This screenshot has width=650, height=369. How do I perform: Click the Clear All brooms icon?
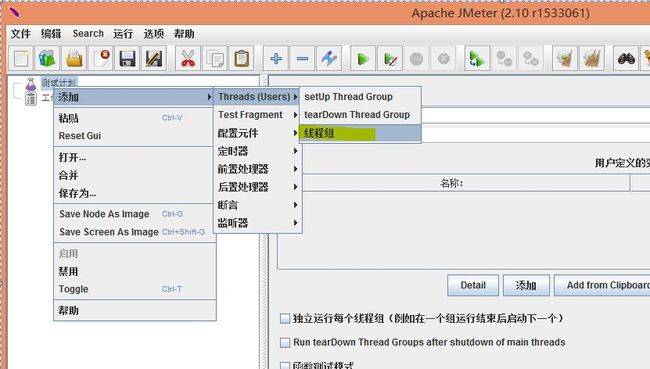click(592, 58)
